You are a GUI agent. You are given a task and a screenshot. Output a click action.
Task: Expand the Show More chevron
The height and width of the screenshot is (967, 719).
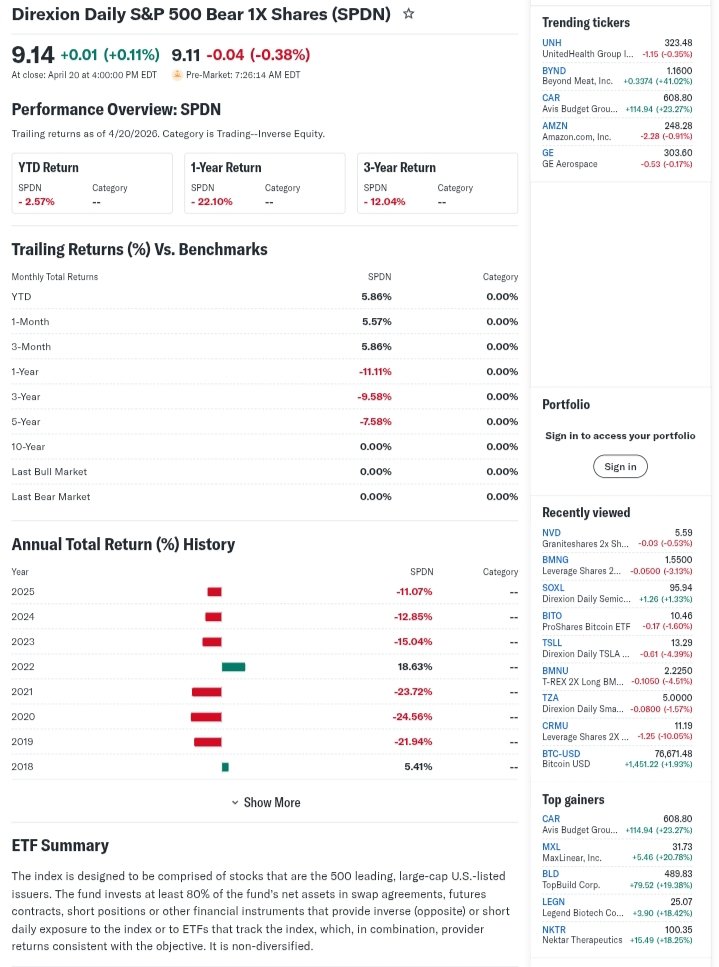pyautogui.click(x=265, y=802)
